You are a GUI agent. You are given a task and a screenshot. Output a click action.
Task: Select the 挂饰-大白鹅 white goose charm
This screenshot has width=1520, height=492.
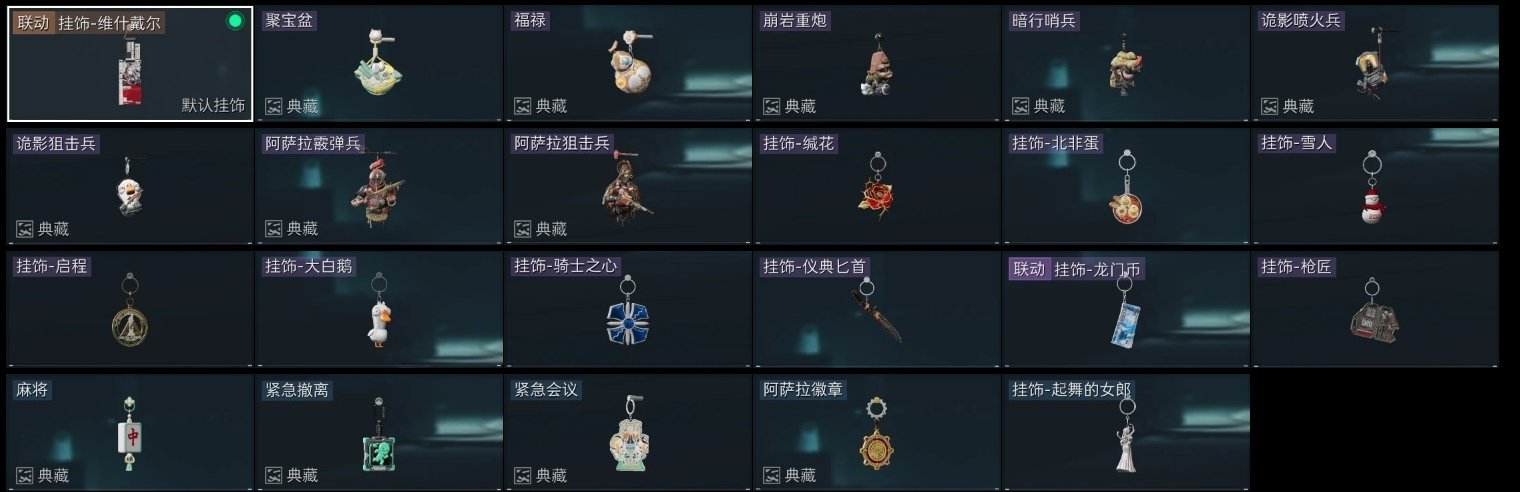pyautogui.click(x=378, y=310)
